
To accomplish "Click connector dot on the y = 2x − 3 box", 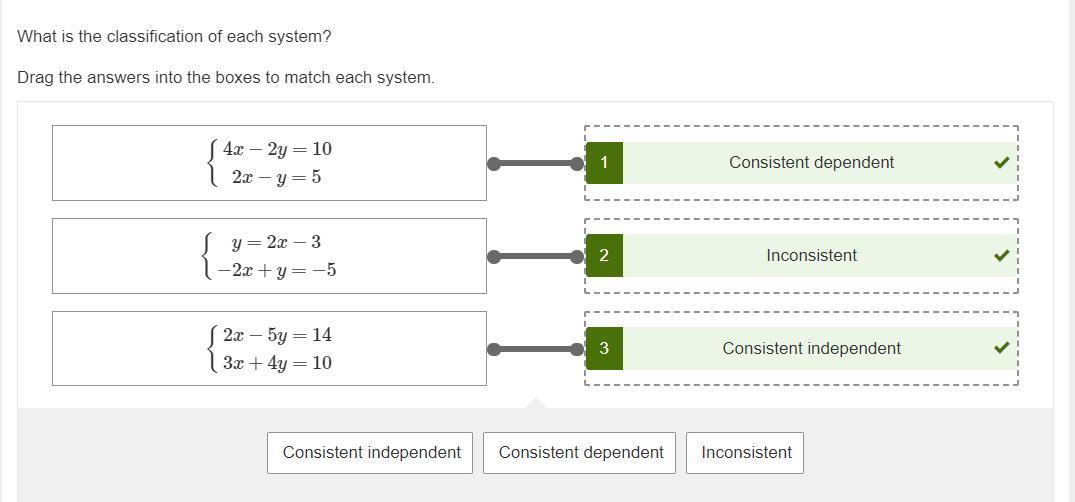I will coord(494,257).
